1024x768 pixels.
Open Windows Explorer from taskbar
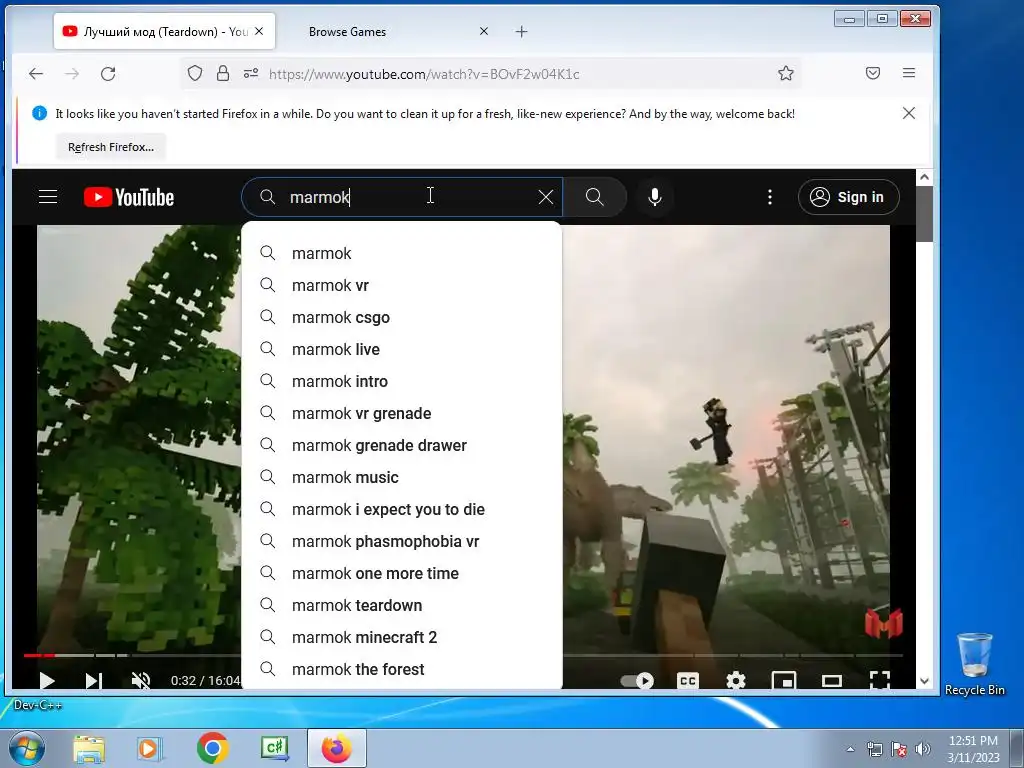pyautogui.click(x=89, y=748)
